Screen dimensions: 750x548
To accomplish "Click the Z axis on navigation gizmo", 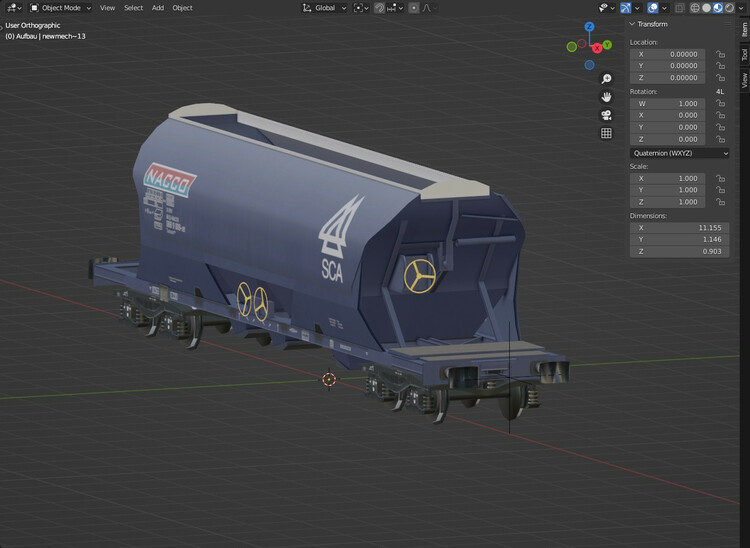I will [589, 26].
